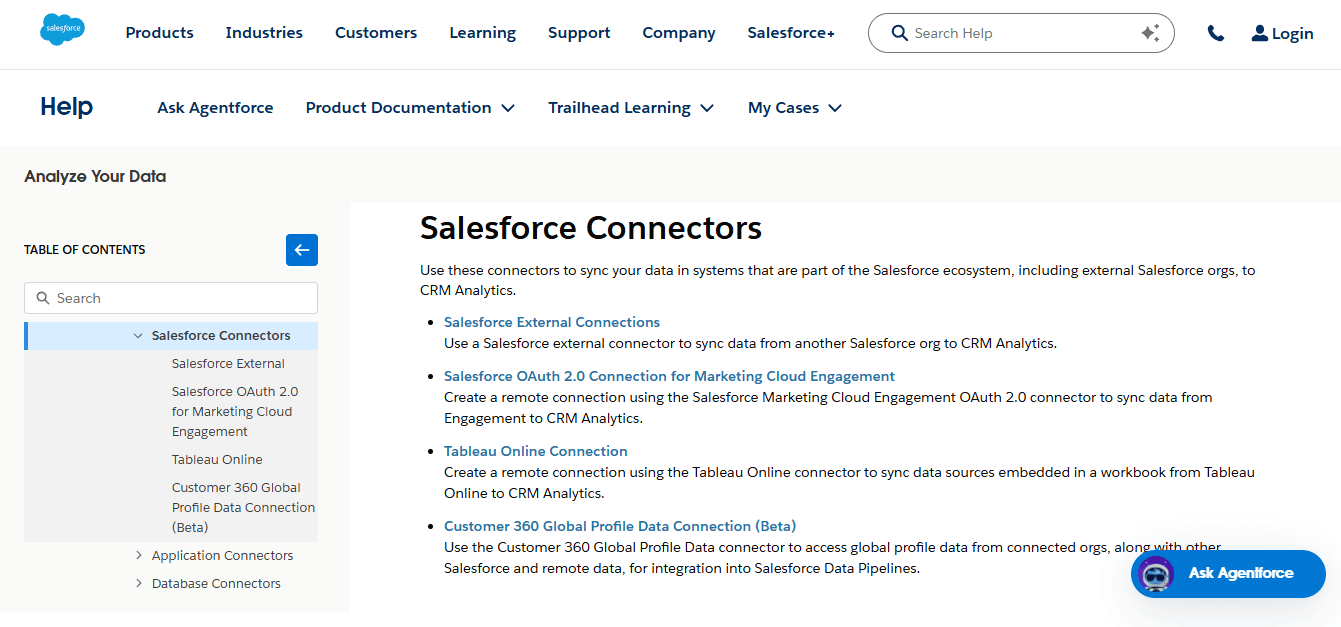
Task: Click the phone contact icon
Action: pyautogui.click(x=1216, y=33)
